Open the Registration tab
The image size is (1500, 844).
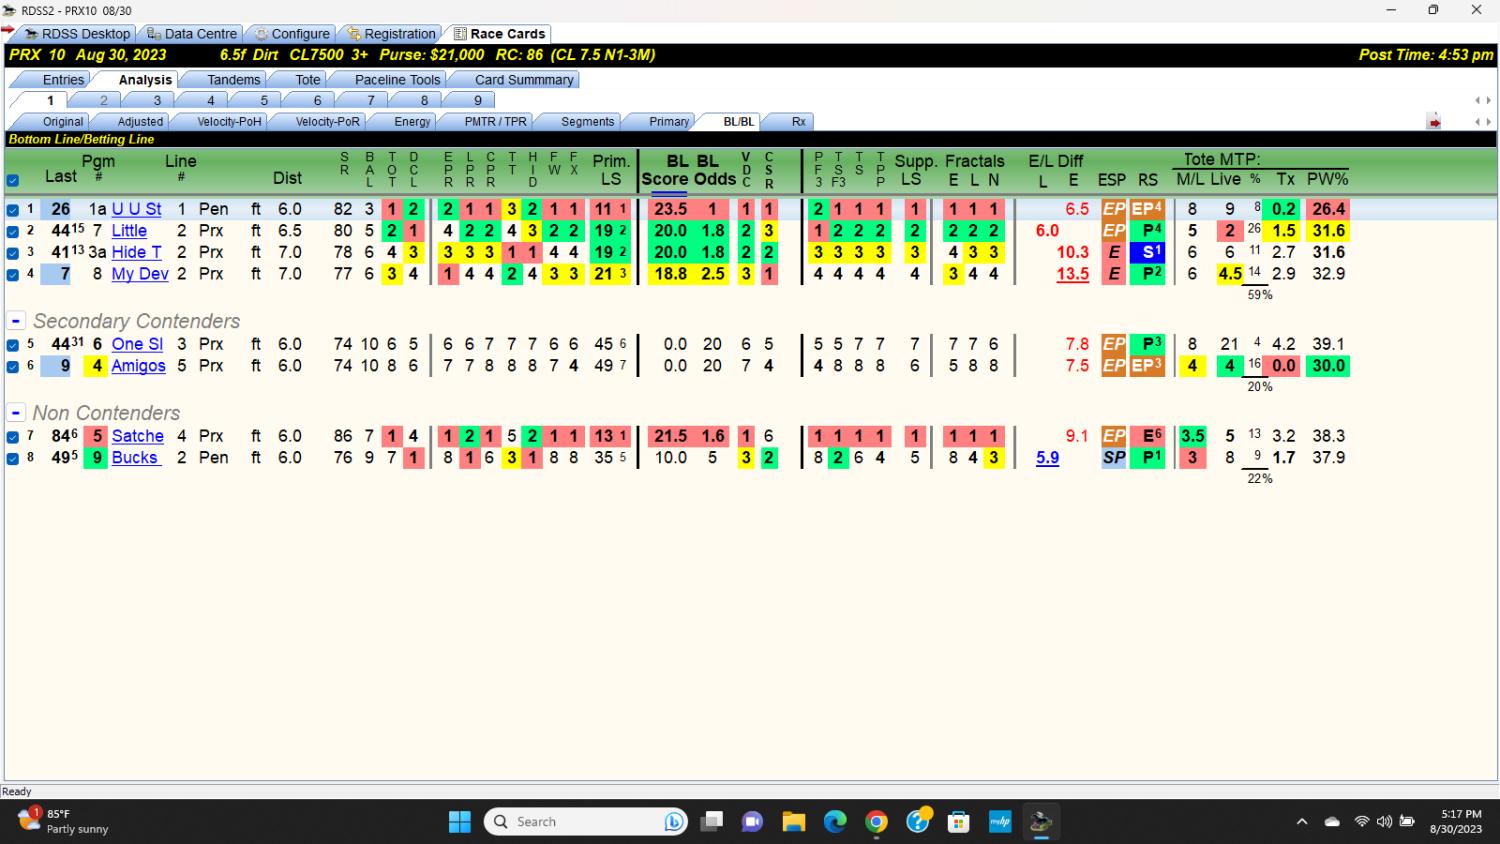[x=392, y=34]
